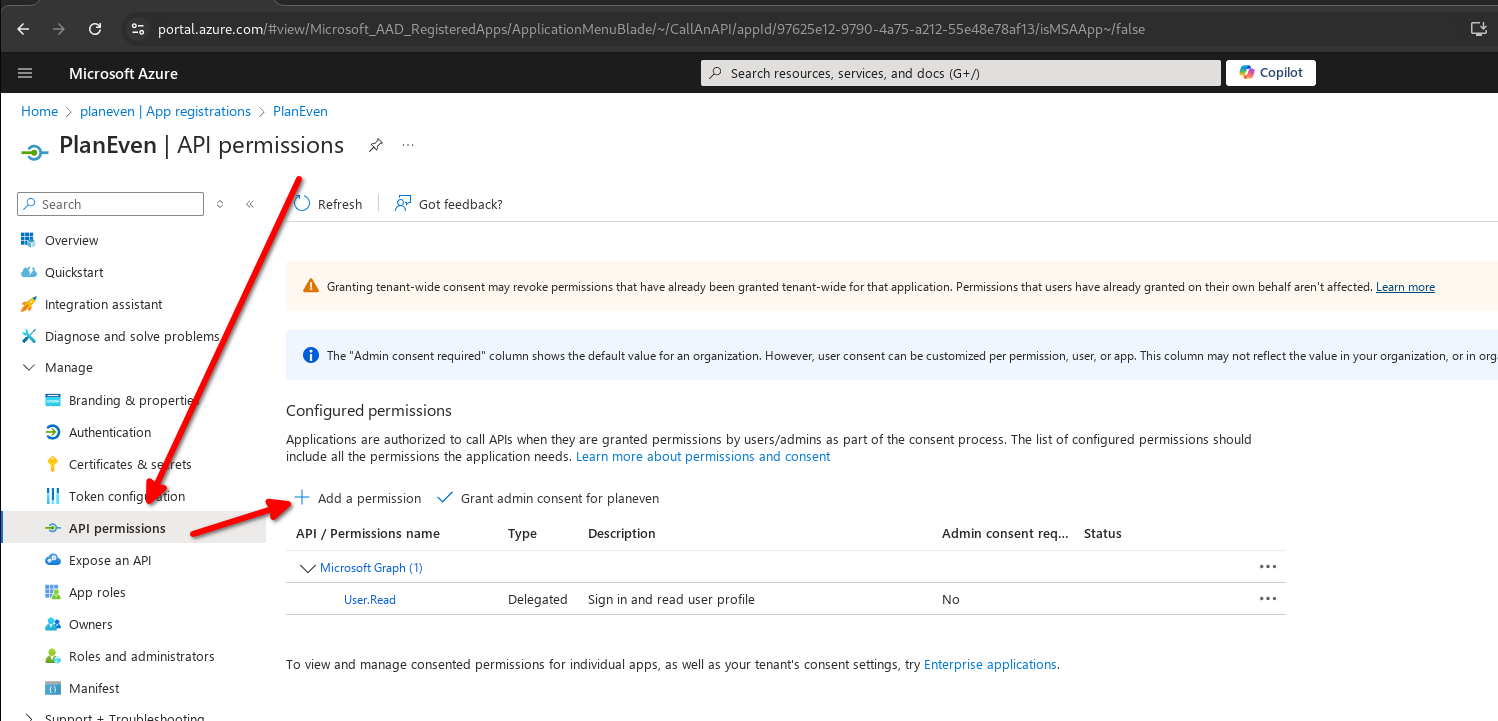Open Integration assistant in sidebar
1498x721 pixels.
click(x=104, y=304)
